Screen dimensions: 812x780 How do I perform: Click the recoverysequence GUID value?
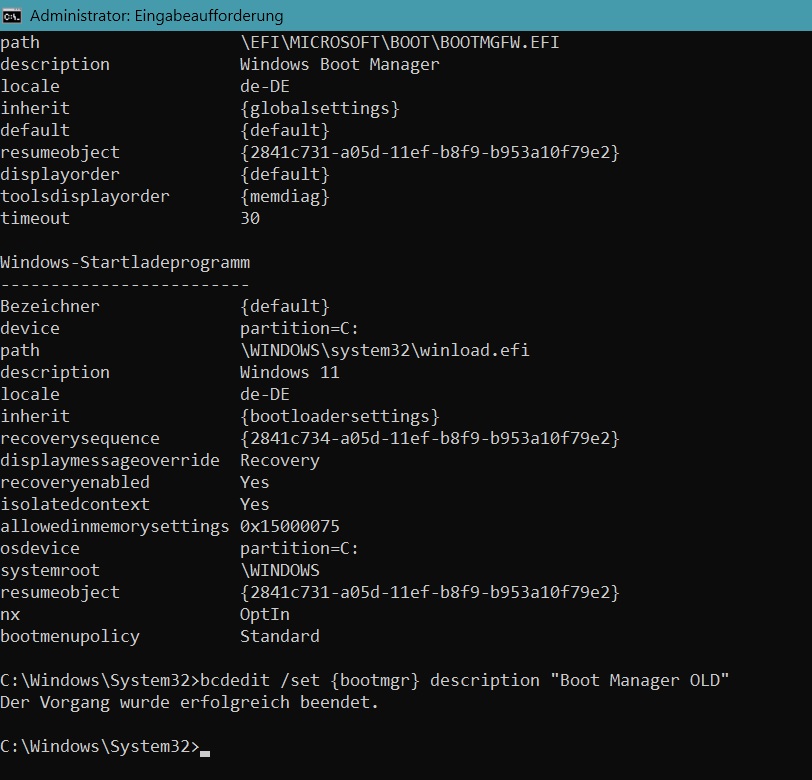(430, 438)
